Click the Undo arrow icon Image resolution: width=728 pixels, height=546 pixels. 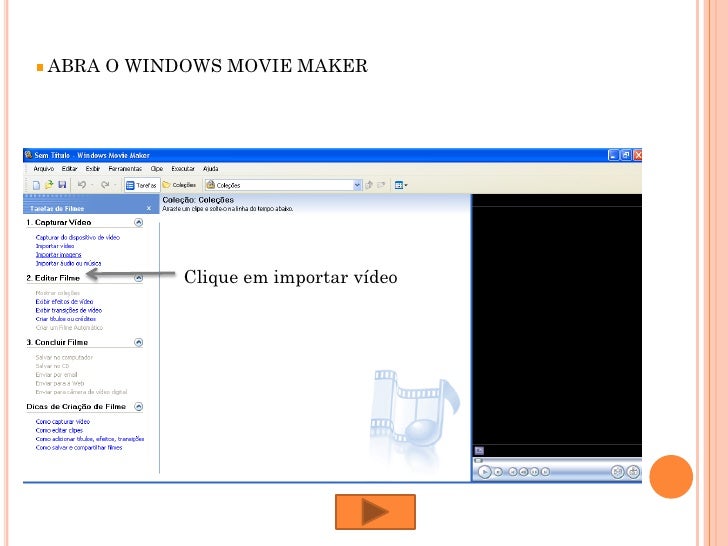[82, 185]
